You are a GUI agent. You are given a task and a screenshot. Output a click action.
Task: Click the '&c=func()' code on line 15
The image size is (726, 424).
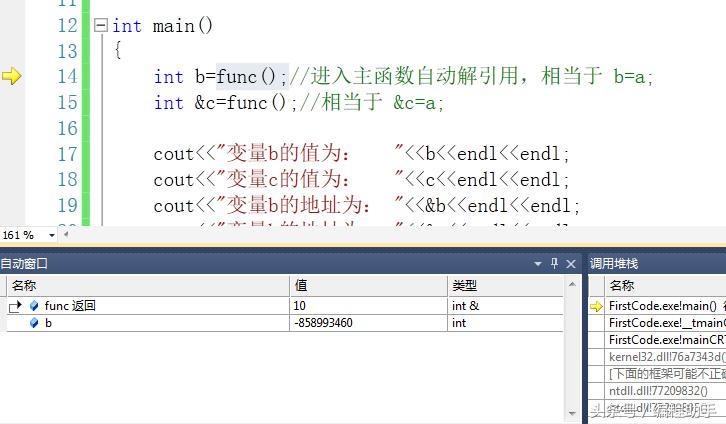(x=240, y=103)
